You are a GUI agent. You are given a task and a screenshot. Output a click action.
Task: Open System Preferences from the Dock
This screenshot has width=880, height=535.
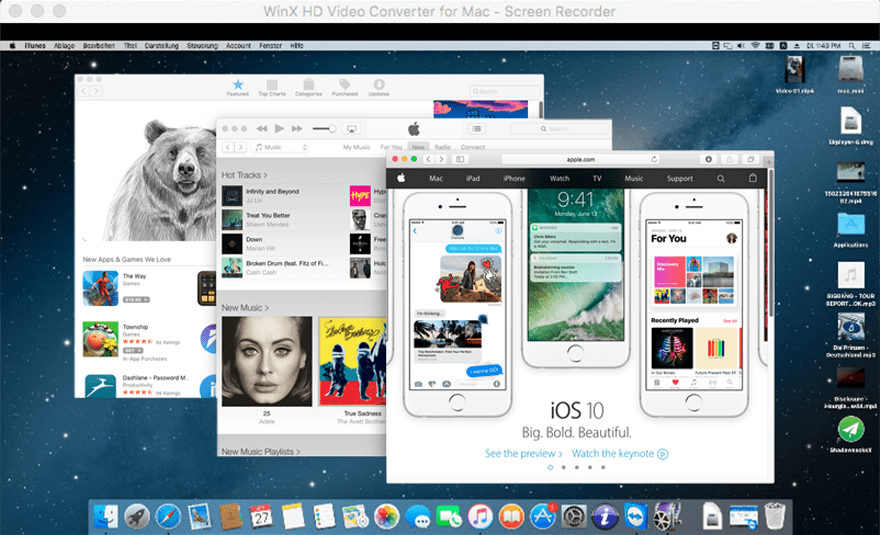574,516
